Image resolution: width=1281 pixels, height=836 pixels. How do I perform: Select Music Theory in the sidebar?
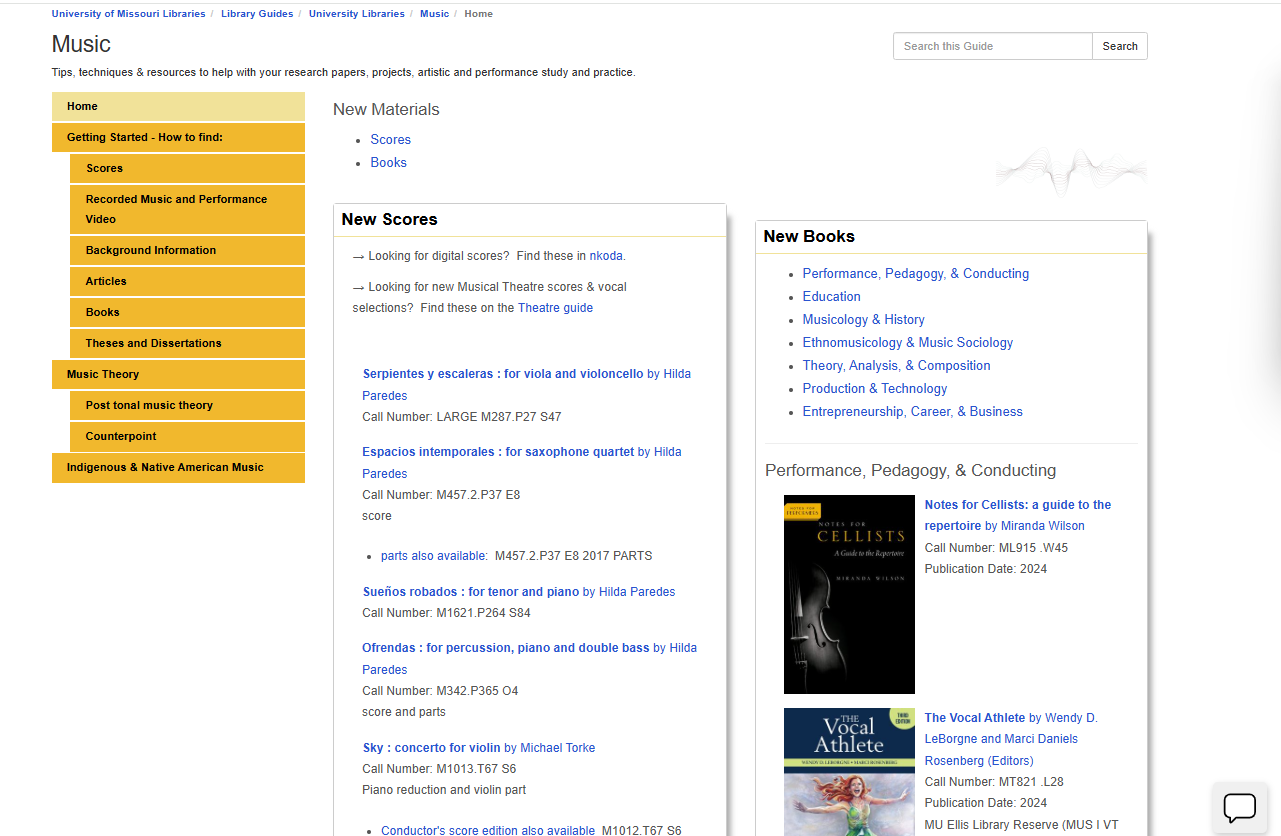[103, 375]
